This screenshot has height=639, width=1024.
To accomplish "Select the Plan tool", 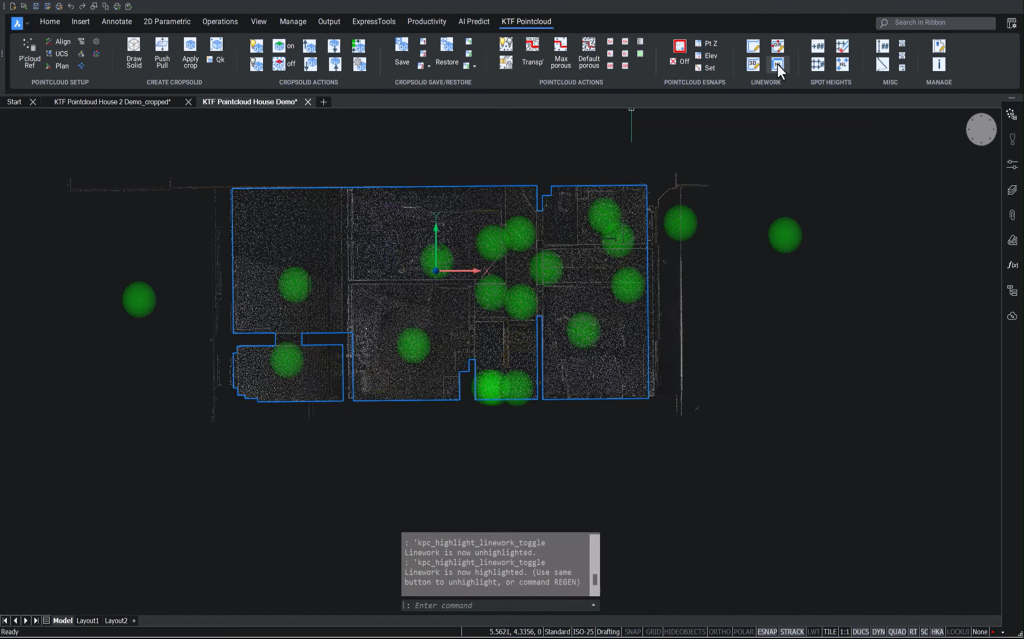I will click(60, 65).
